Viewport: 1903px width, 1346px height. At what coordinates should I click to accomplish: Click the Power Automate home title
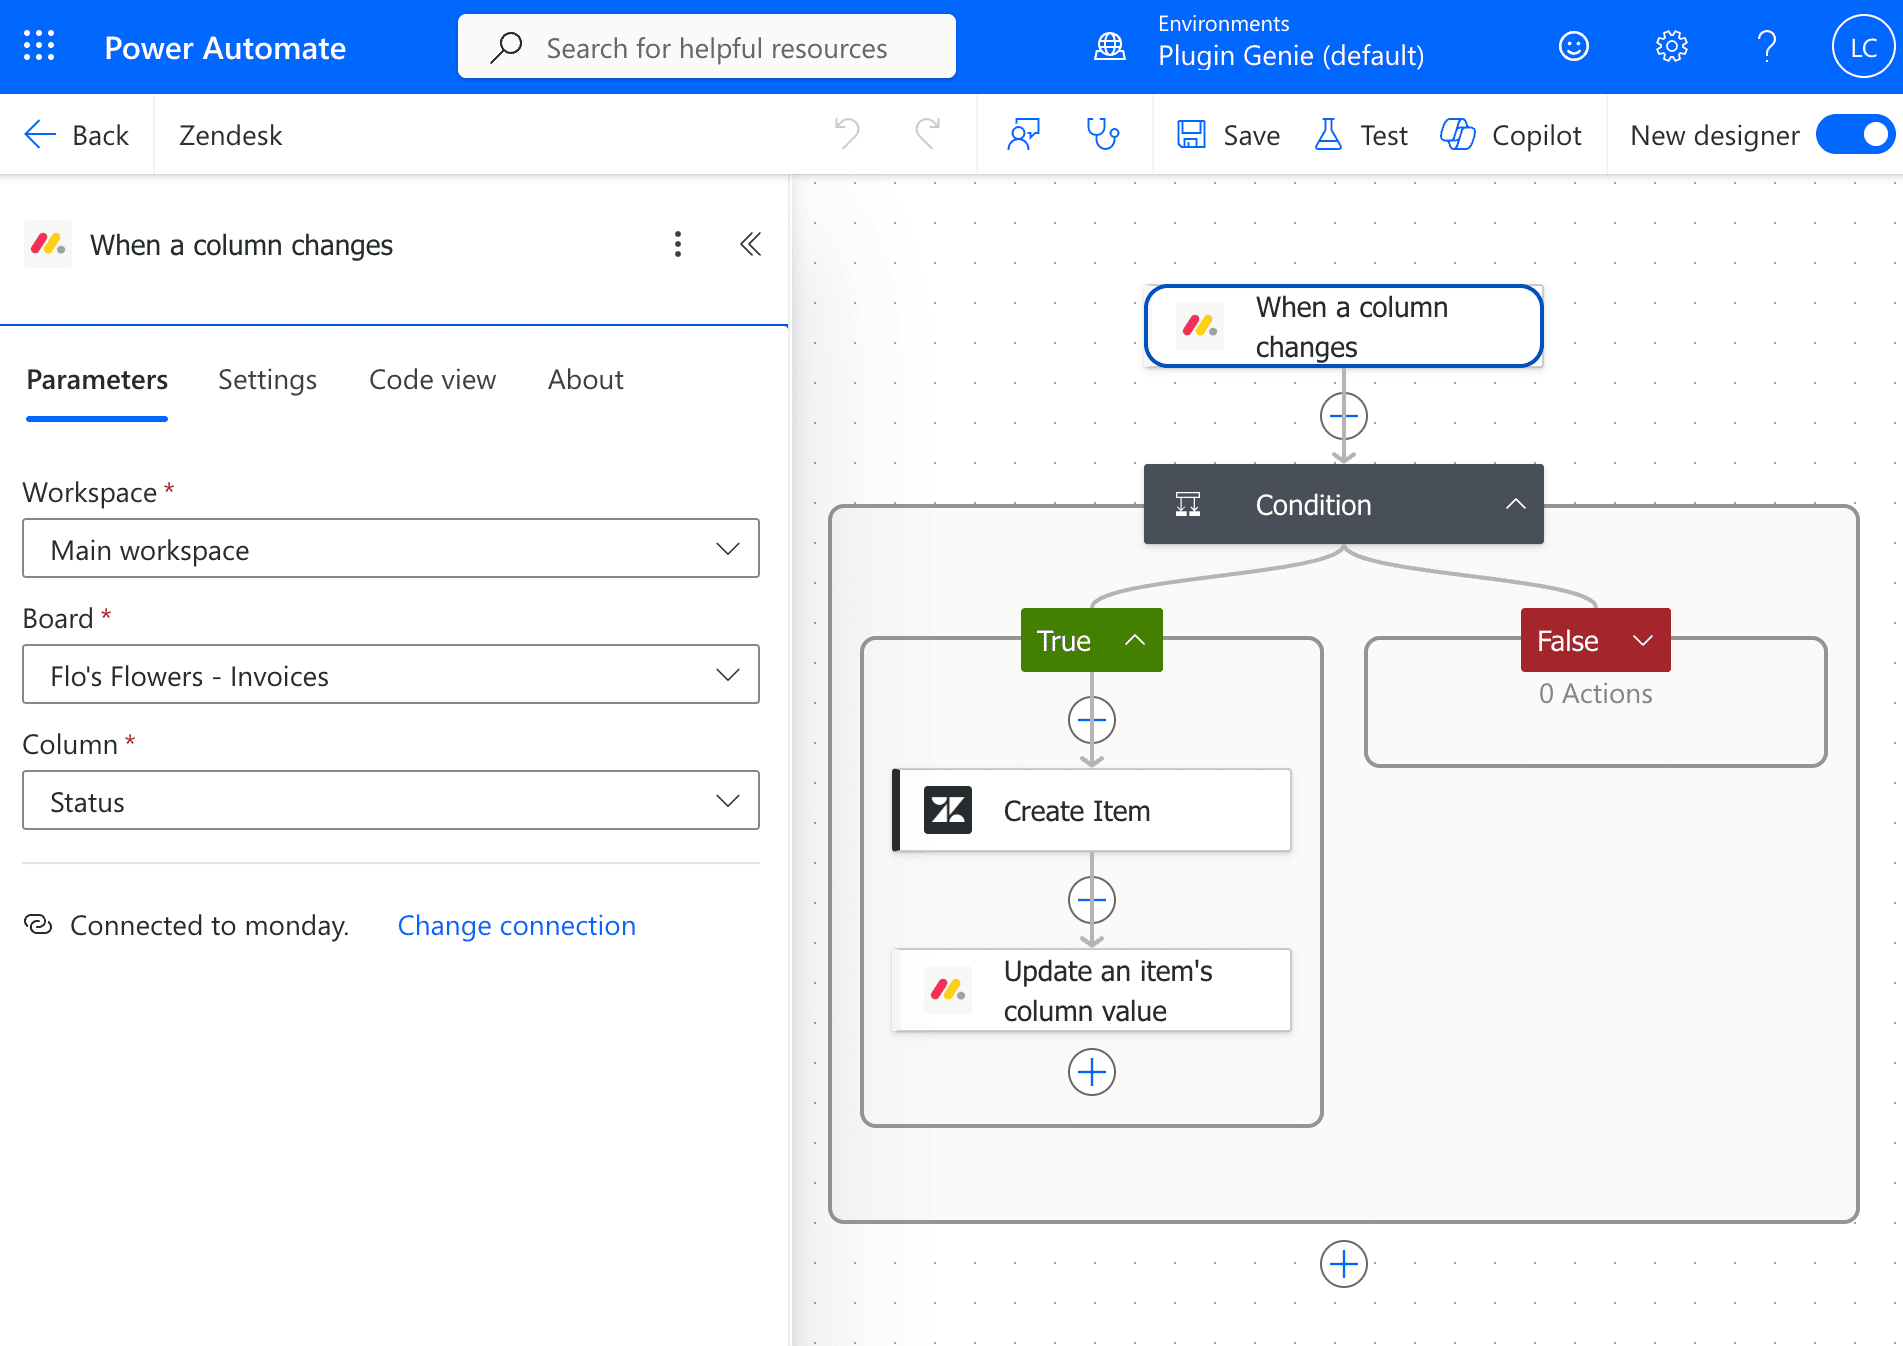[225, 47]
